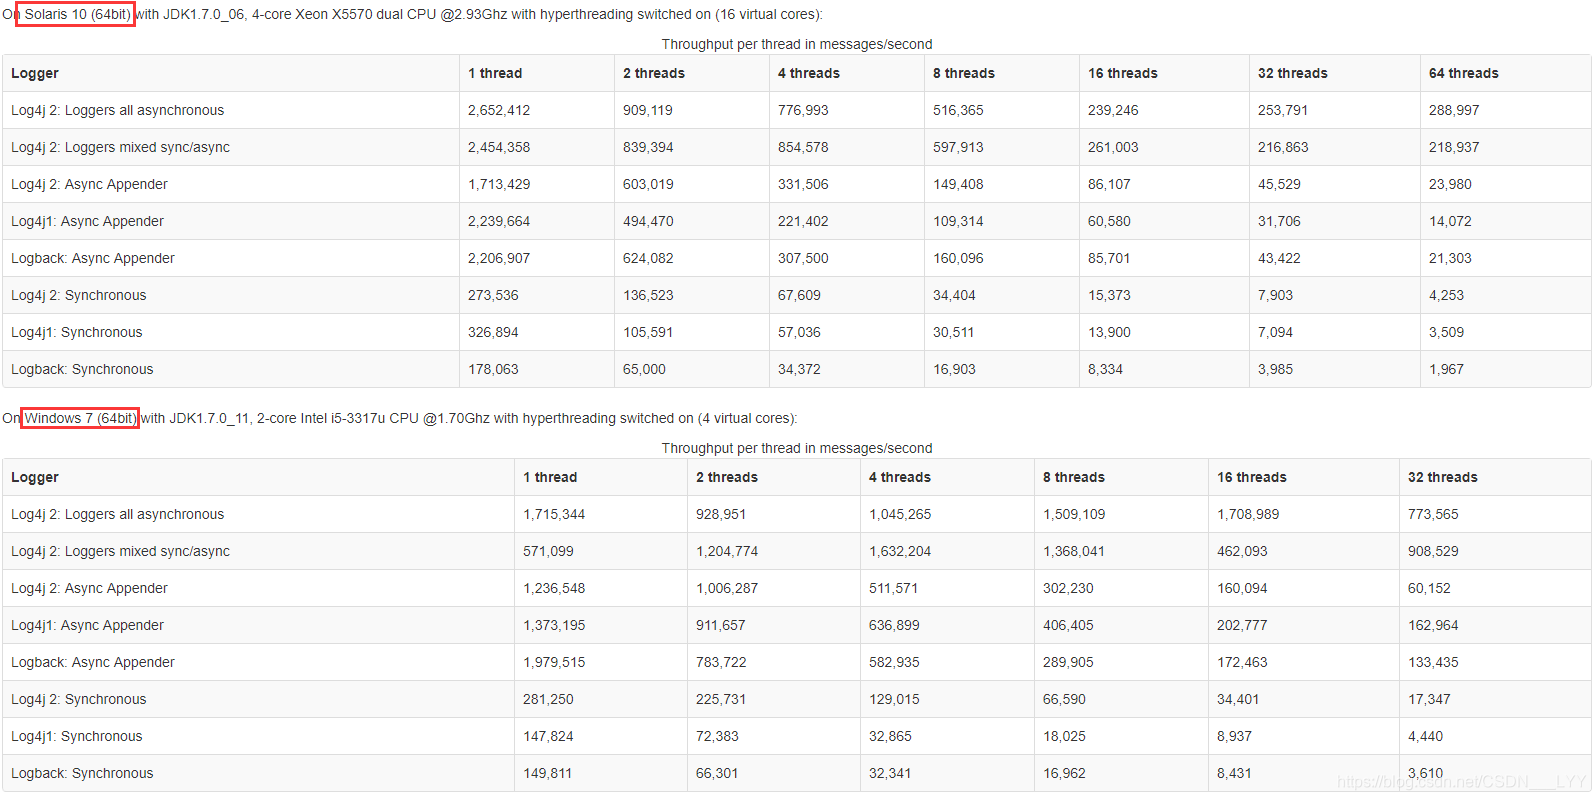Select the value 16,962
Screen dimensions: 1596x800
1064,773
